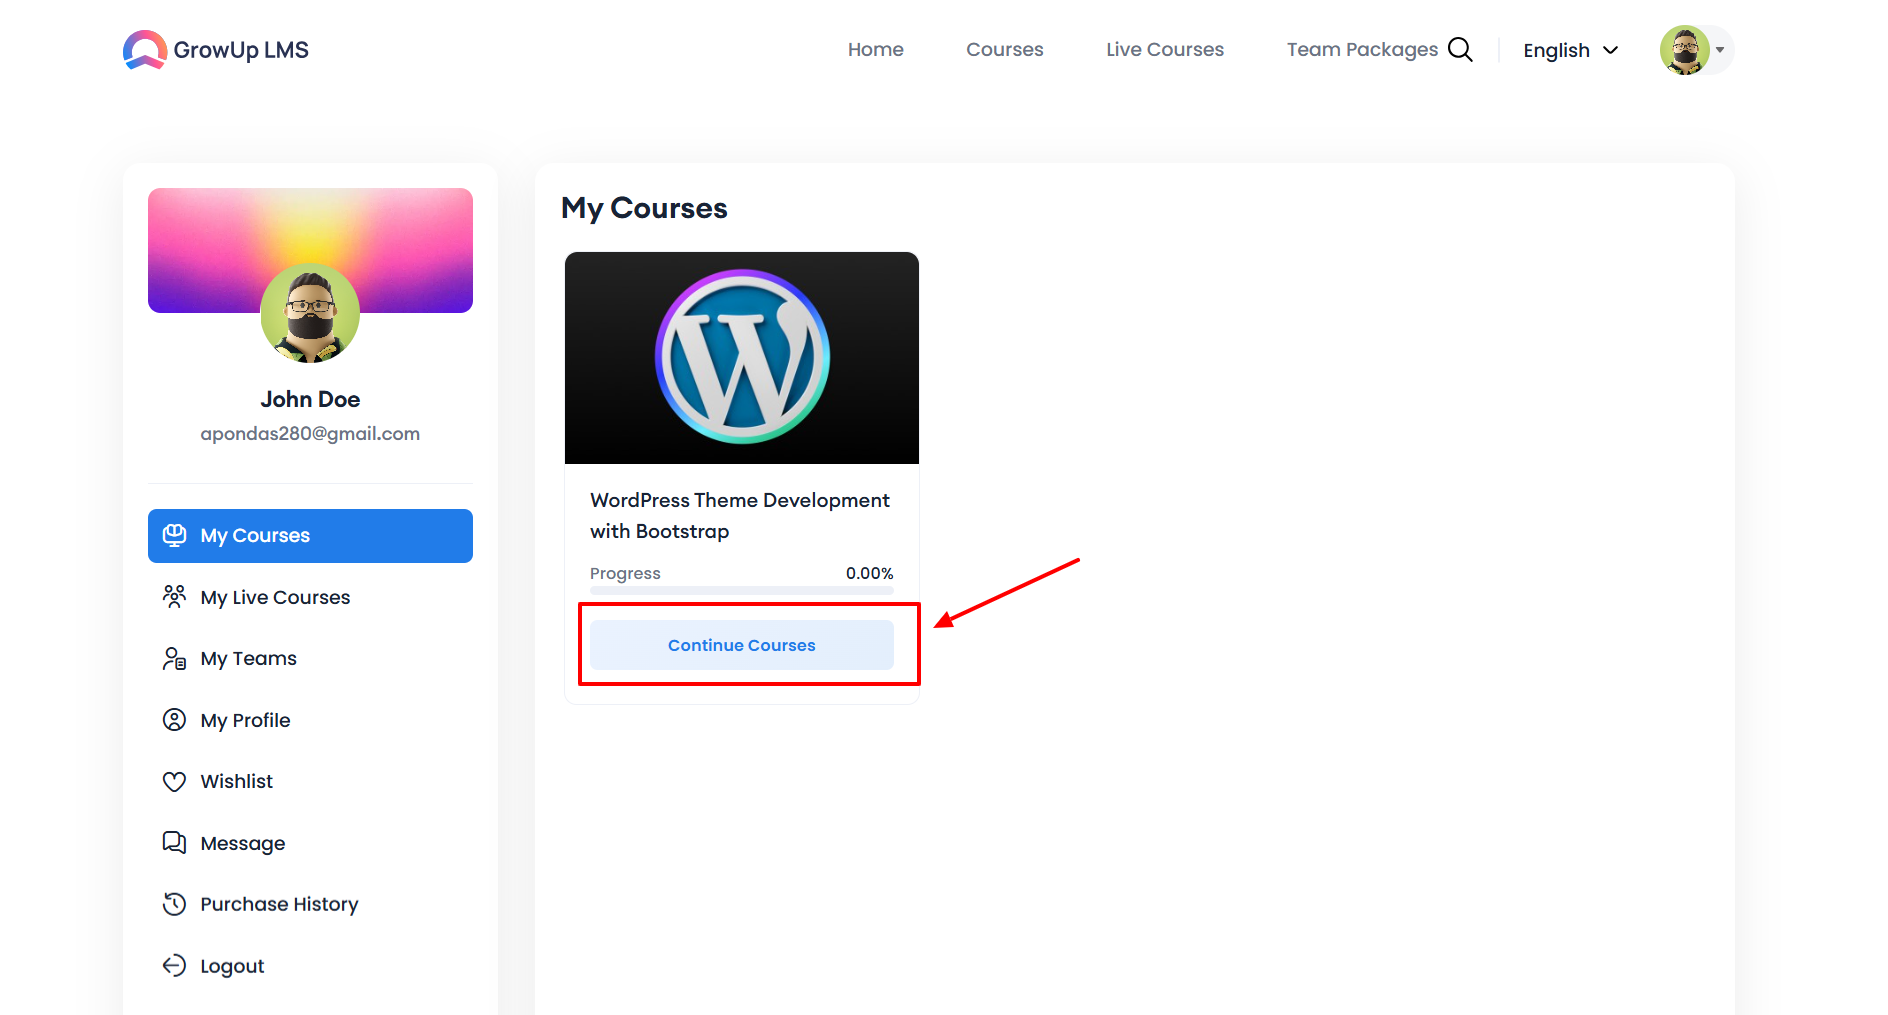Screen dimensions: 1888x1015
Task: Select My Courses sidebar item
Action: pyautogui.click(x=310, y=536)
